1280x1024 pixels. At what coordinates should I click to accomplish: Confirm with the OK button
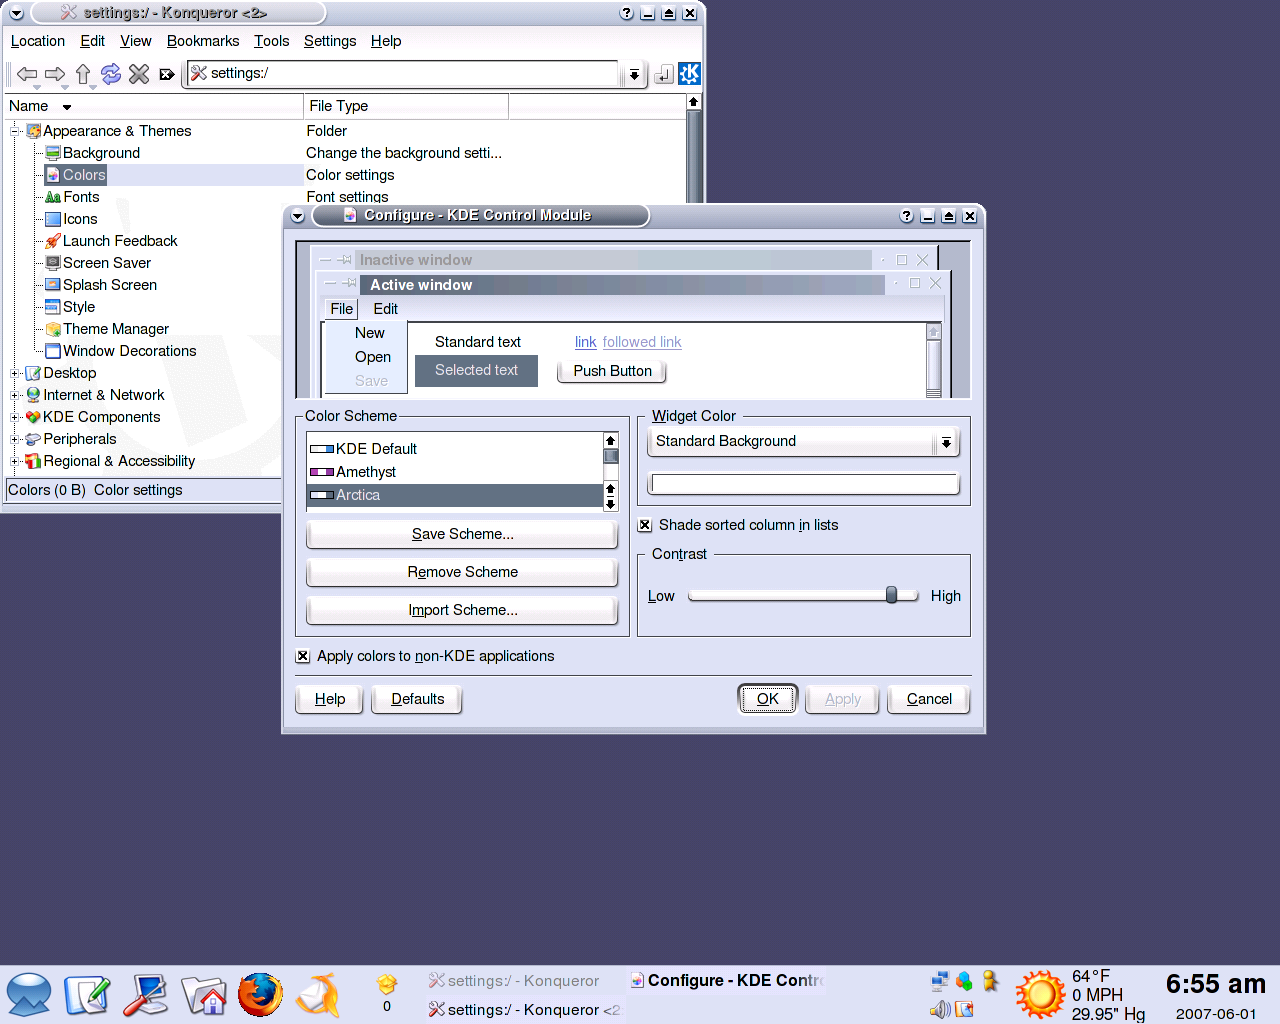[x=767, y=699]
